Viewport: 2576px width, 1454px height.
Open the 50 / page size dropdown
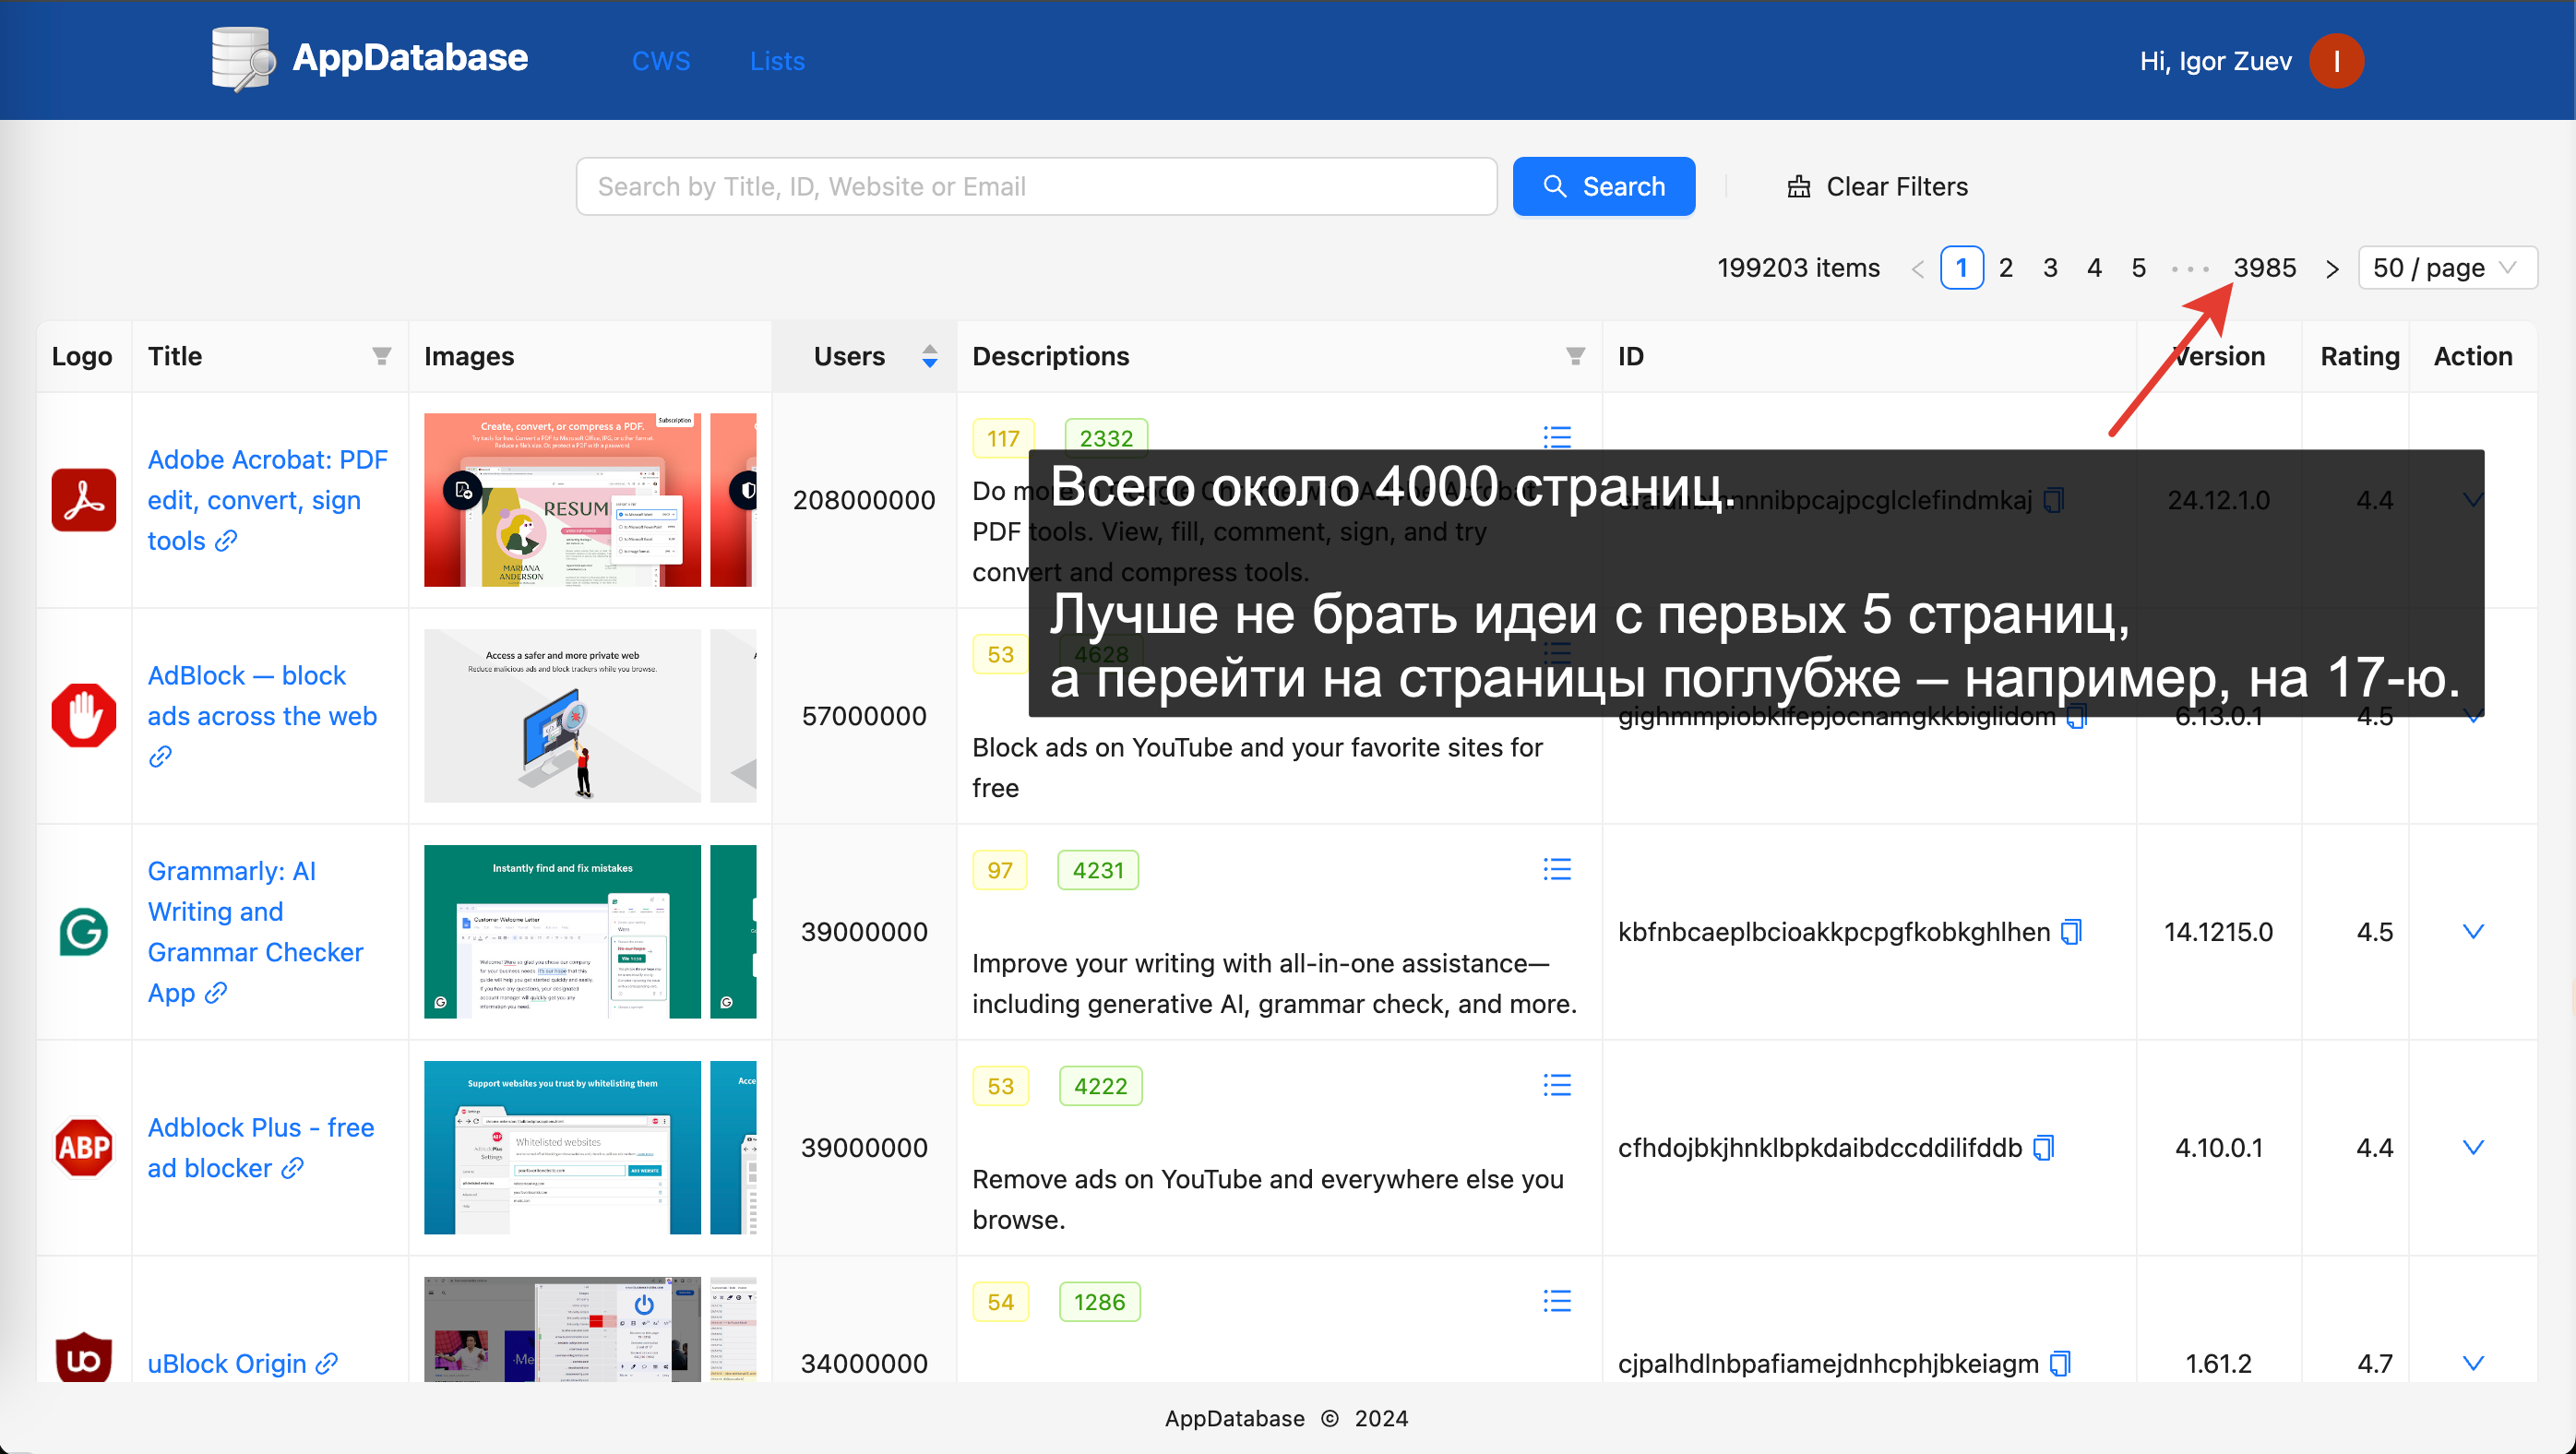[2446, 268]
